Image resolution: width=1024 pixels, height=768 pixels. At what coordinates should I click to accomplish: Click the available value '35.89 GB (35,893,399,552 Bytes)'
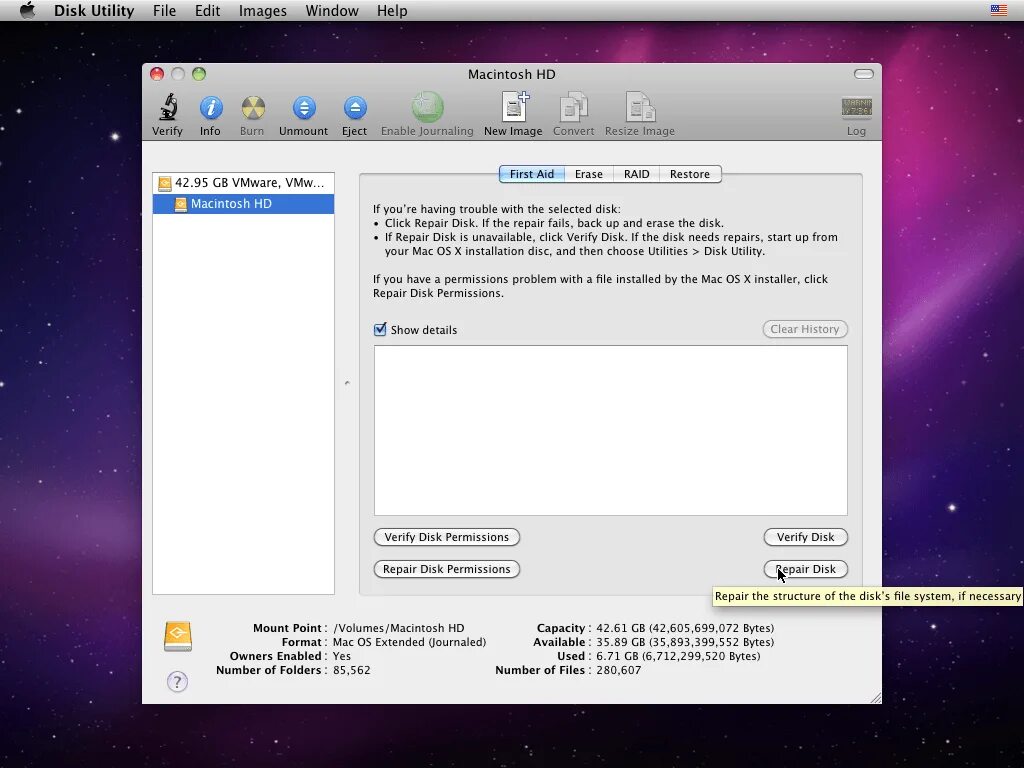pos(685,642)
